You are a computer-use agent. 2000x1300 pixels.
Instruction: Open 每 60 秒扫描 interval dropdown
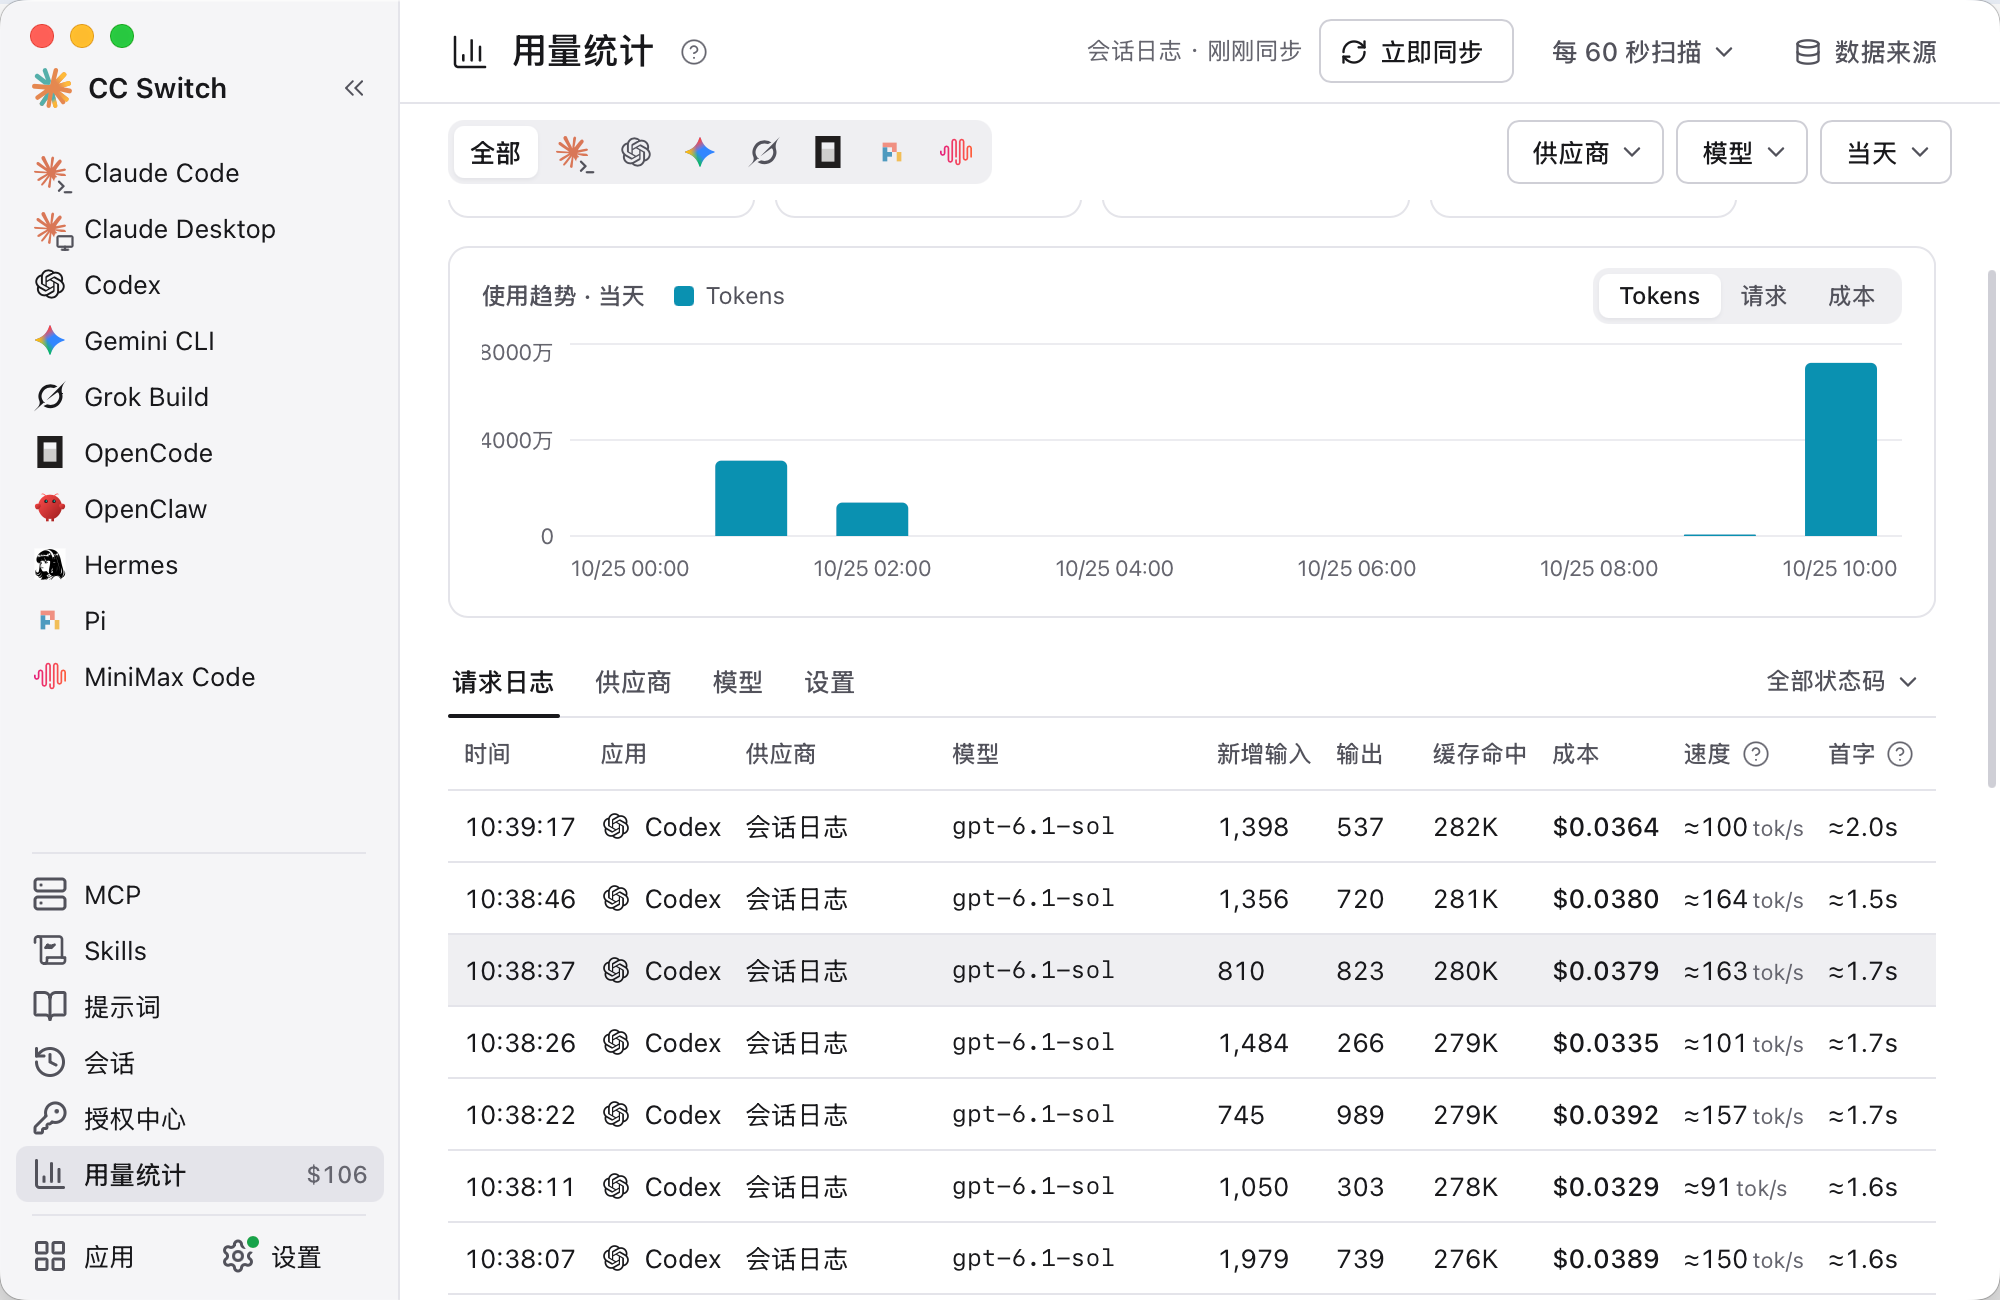click(1642, 52)
